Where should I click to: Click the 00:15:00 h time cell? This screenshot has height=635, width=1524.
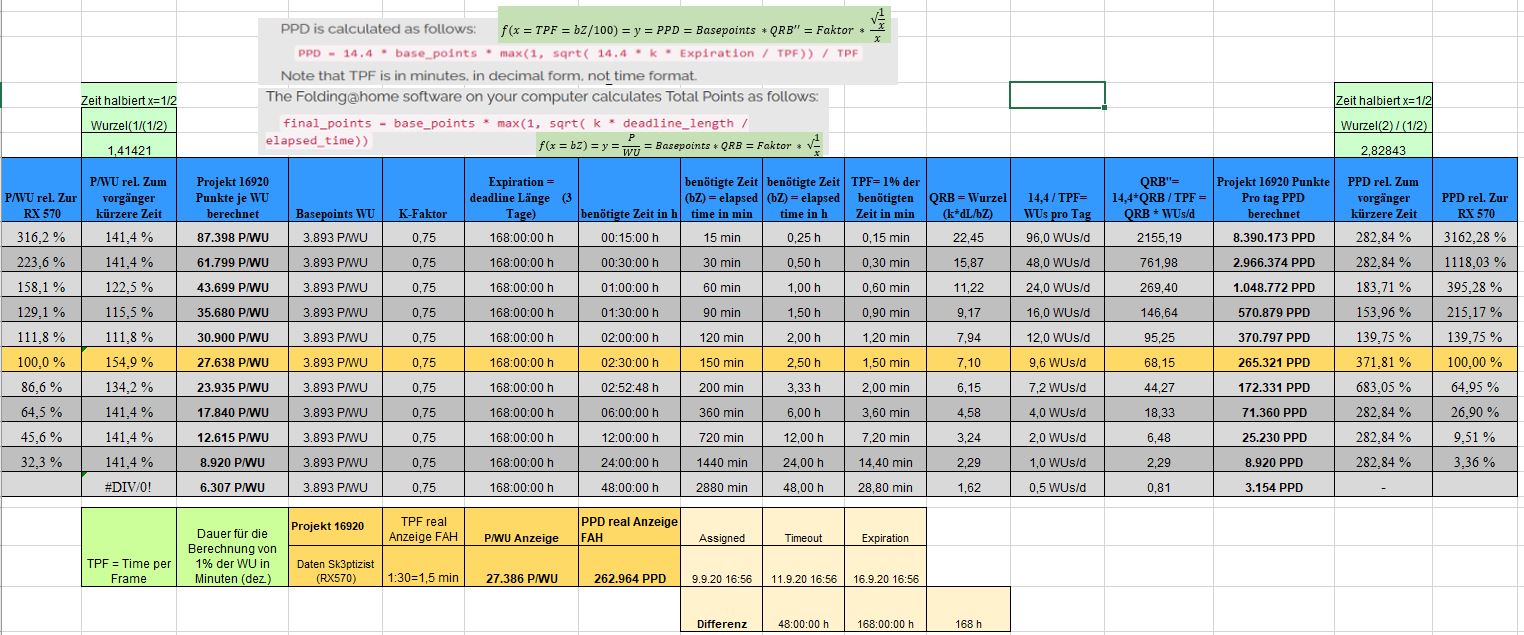click(629, 237)
